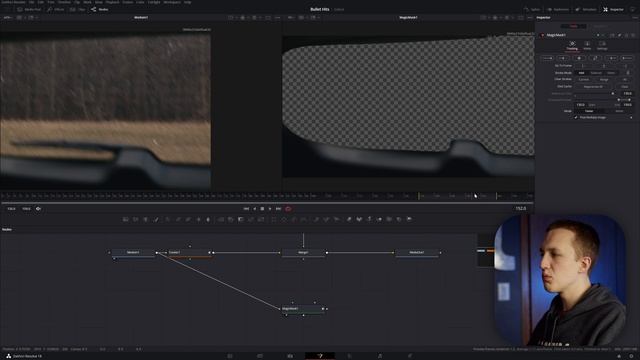Open the Edit menu

tap(41, 2)
